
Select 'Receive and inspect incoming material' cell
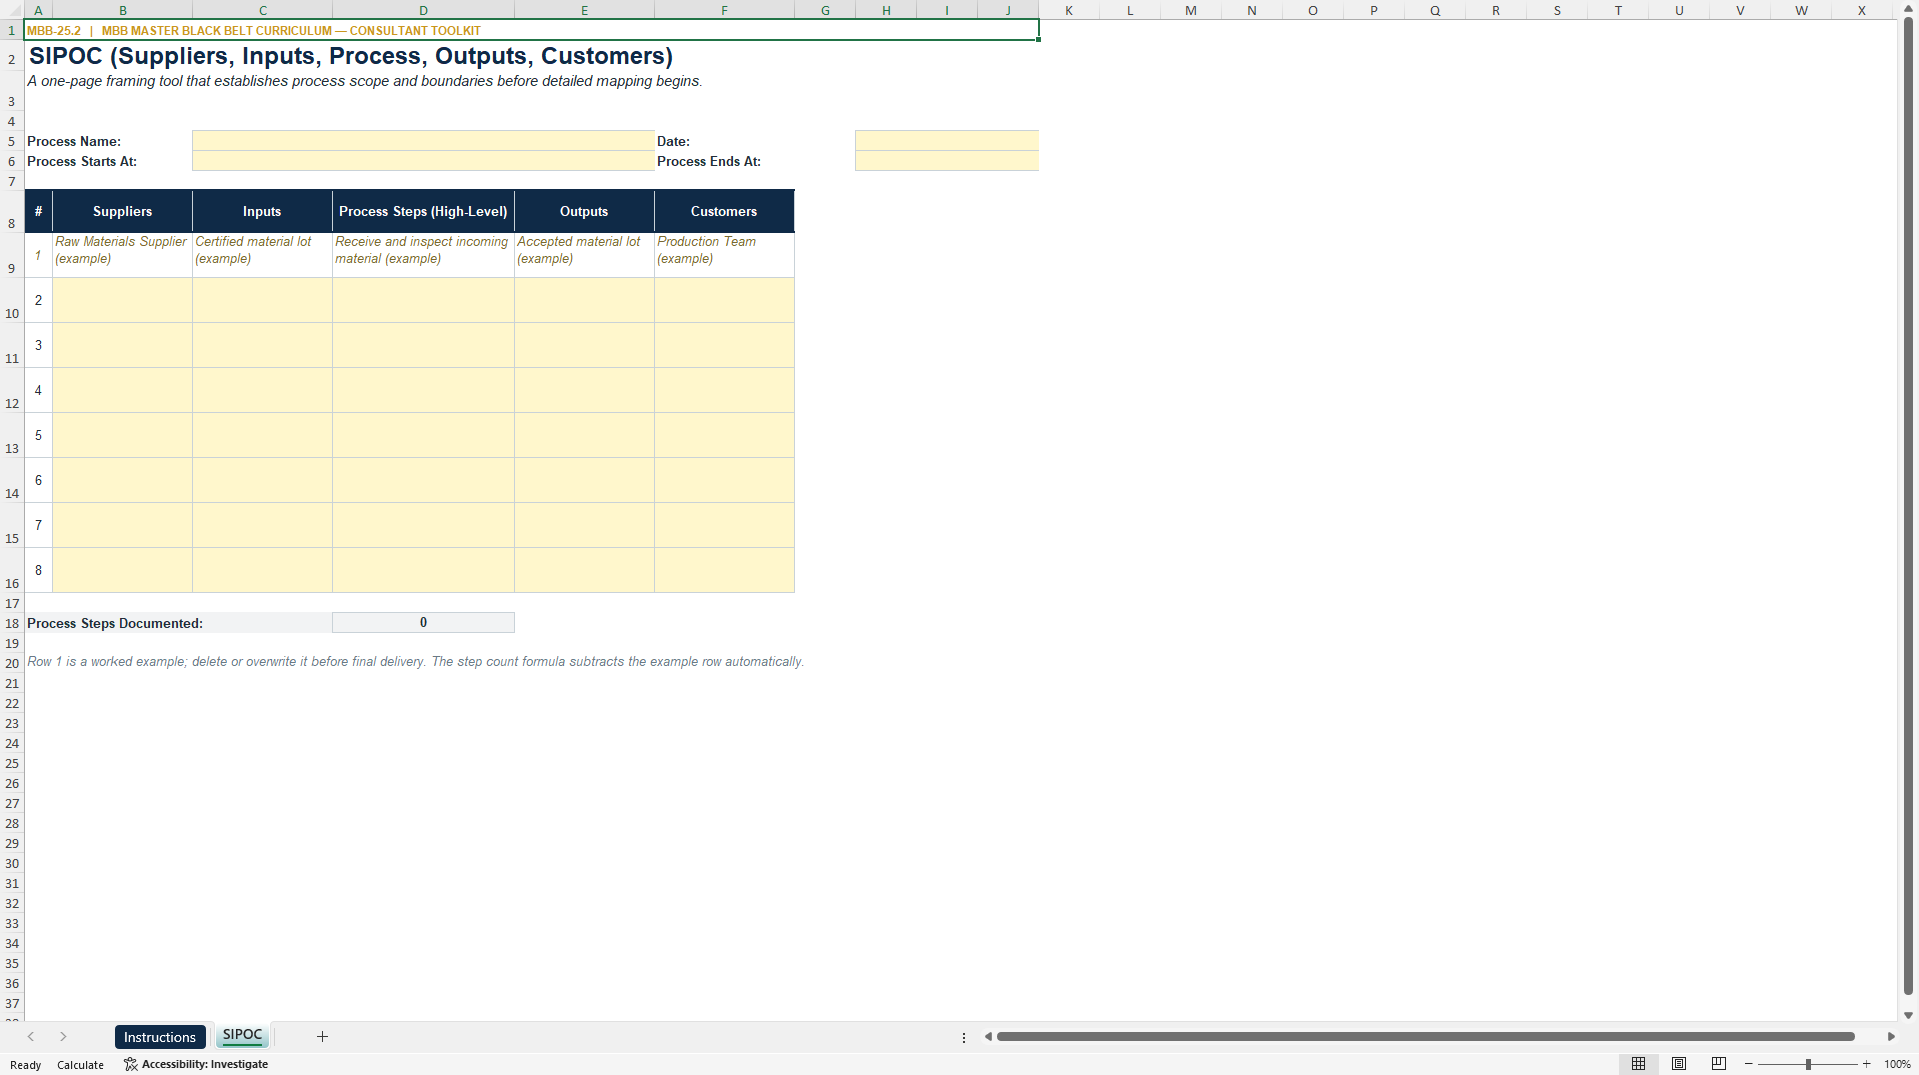423,255
